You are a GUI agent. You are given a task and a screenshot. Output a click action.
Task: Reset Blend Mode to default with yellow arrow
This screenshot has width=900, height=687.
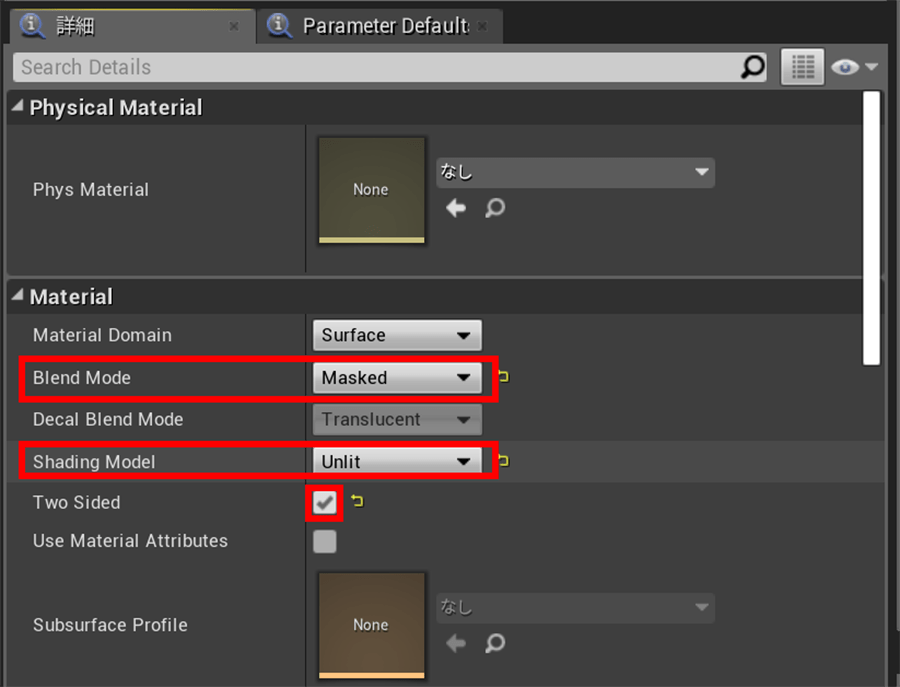(x=503, y=377)
